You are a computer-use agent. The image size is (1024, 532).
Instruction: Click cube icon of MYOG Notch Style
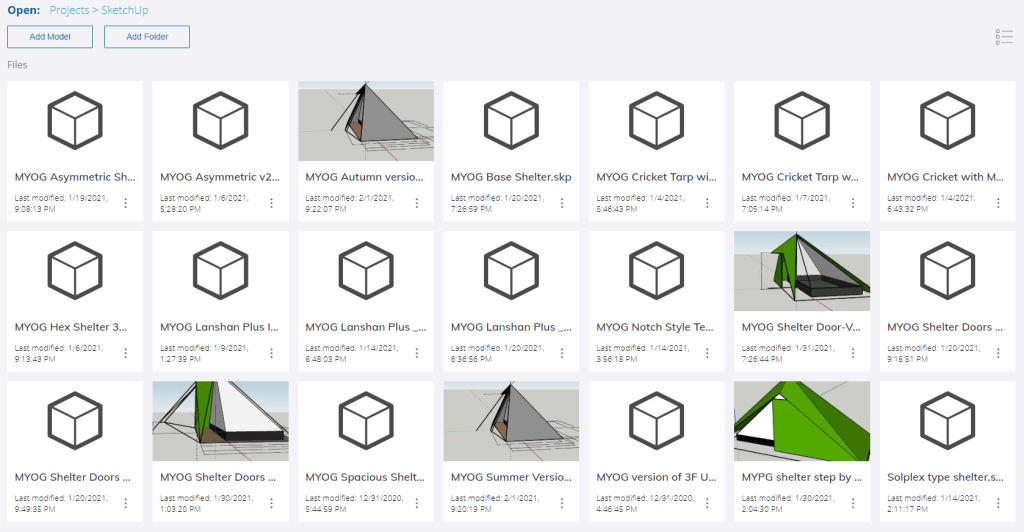656,271
